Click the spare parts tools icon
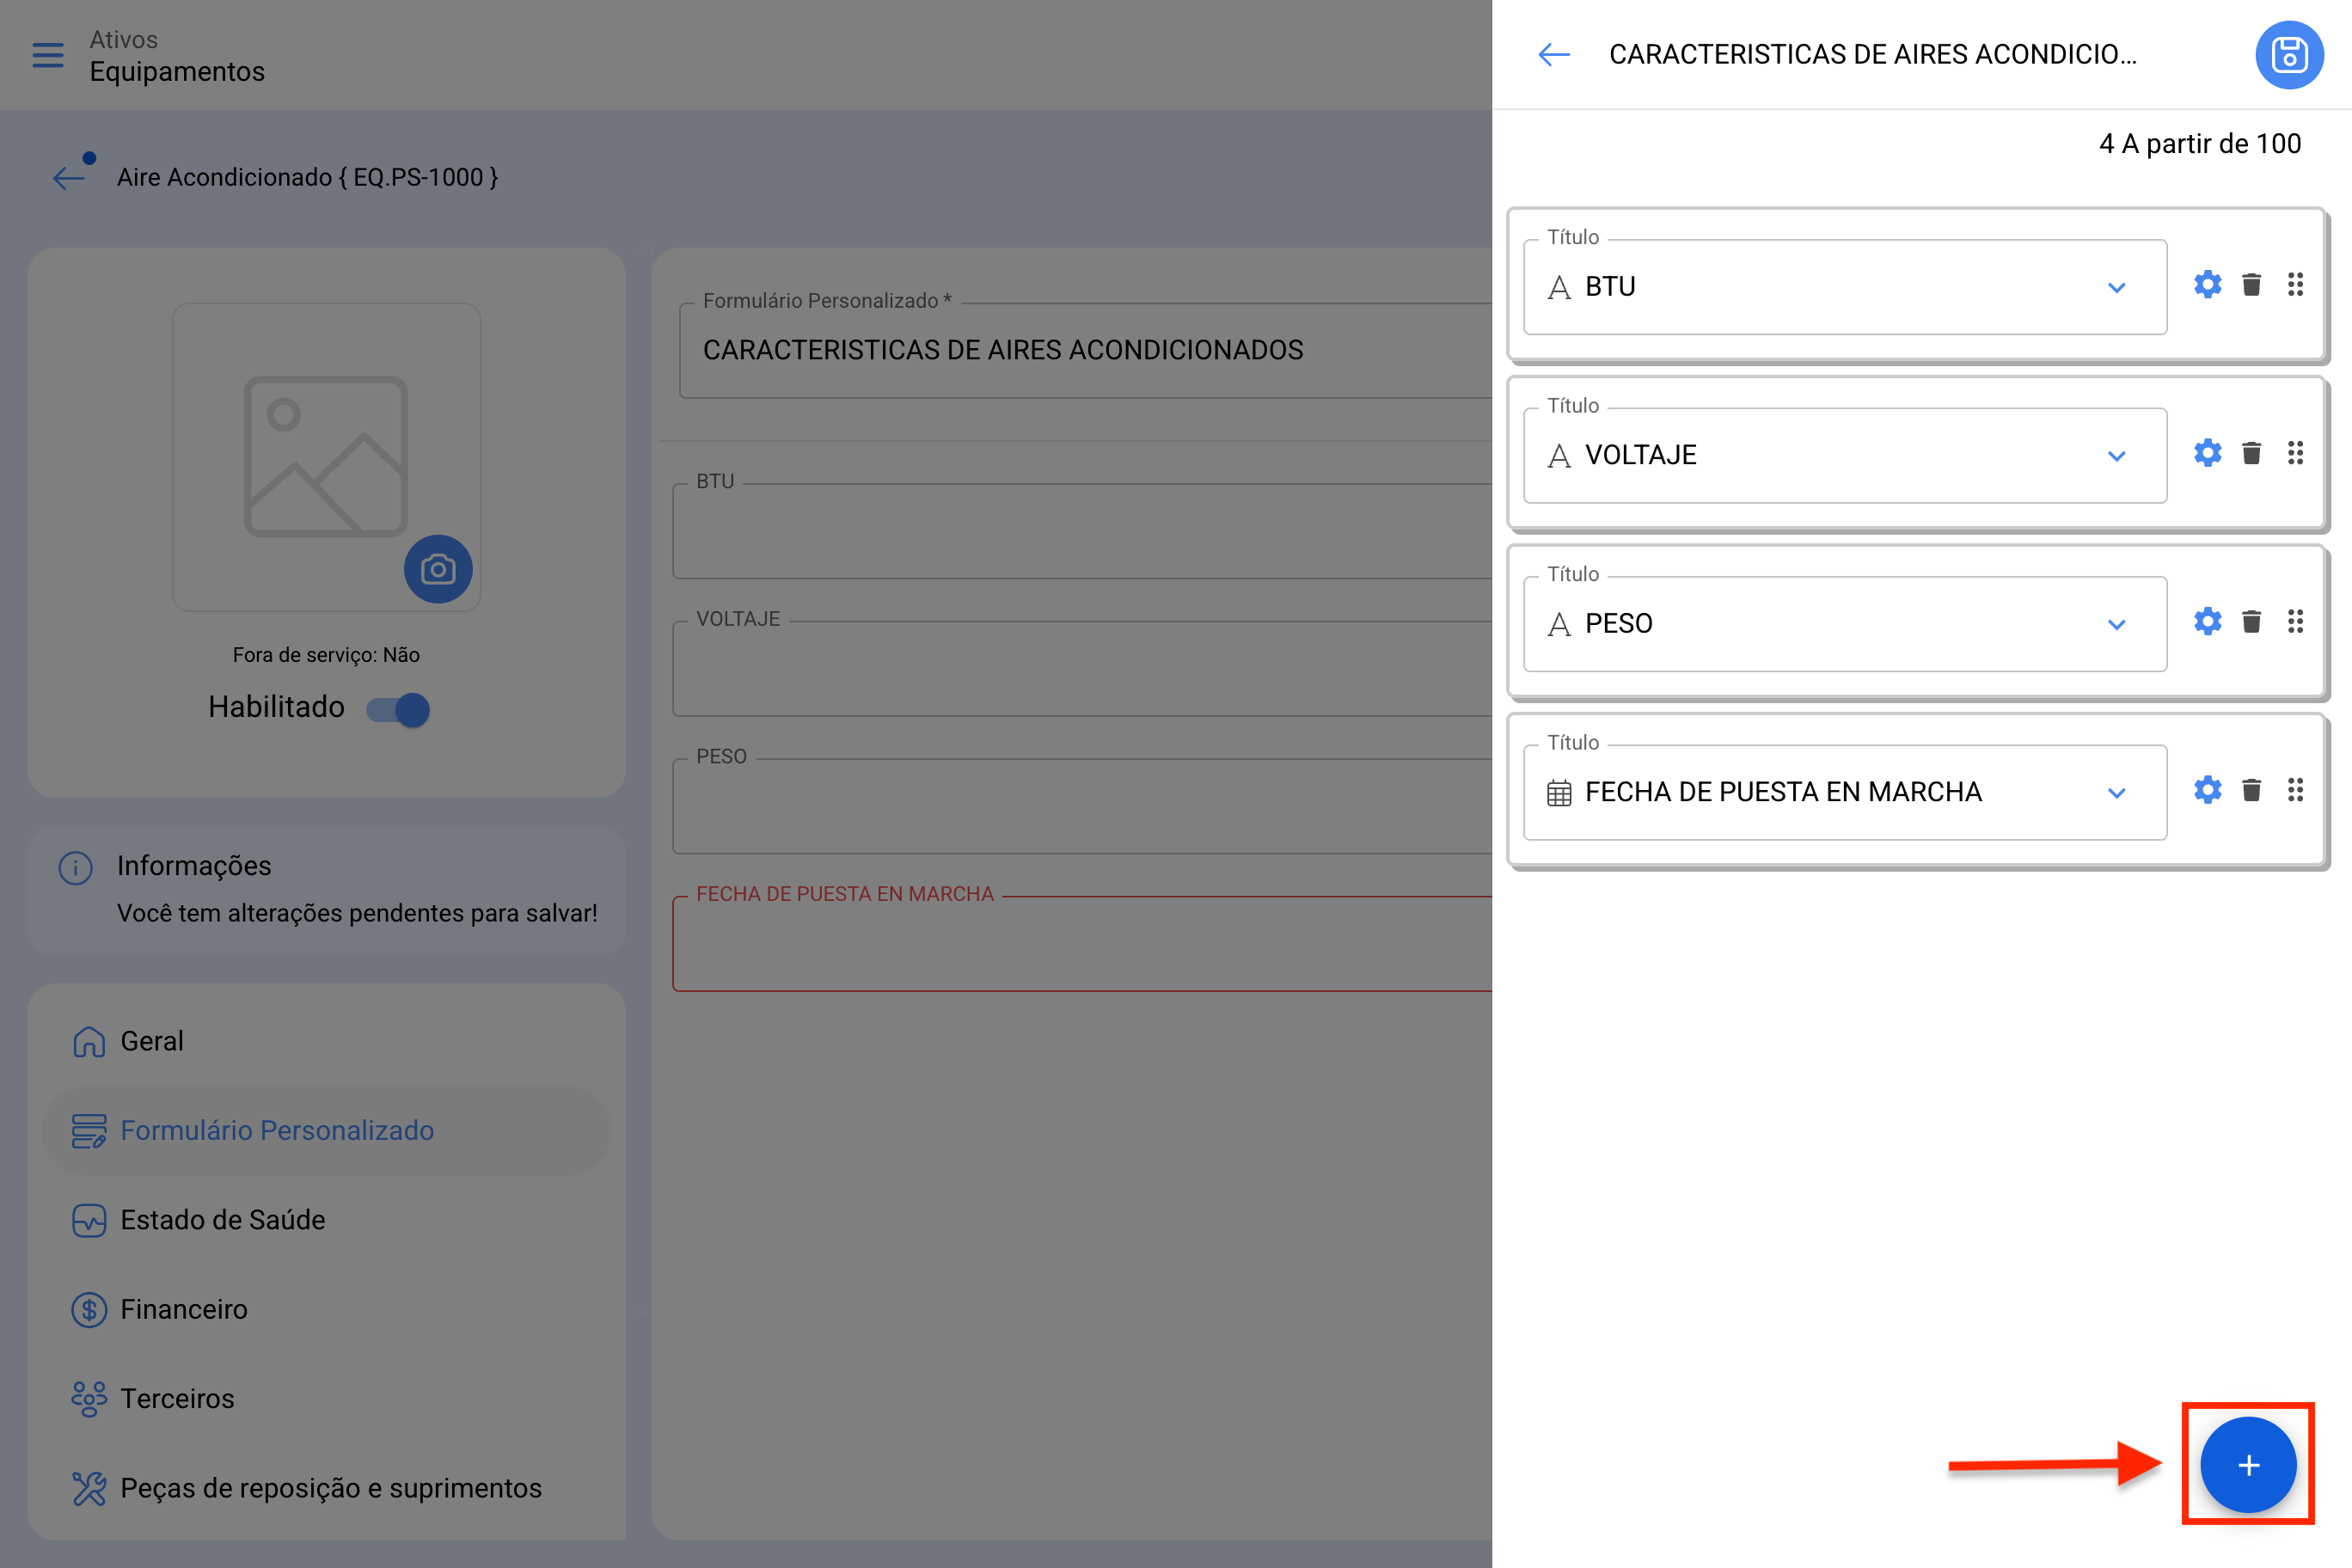 (x=89, y=1489)
